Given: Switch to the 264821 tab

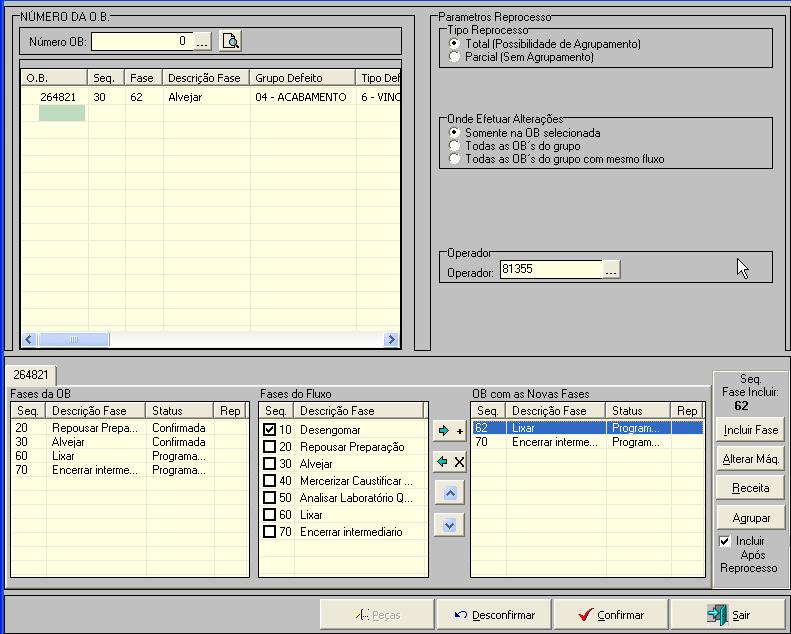Looking at the screenshot, I should pyautogui.click(x=31, y=374).
